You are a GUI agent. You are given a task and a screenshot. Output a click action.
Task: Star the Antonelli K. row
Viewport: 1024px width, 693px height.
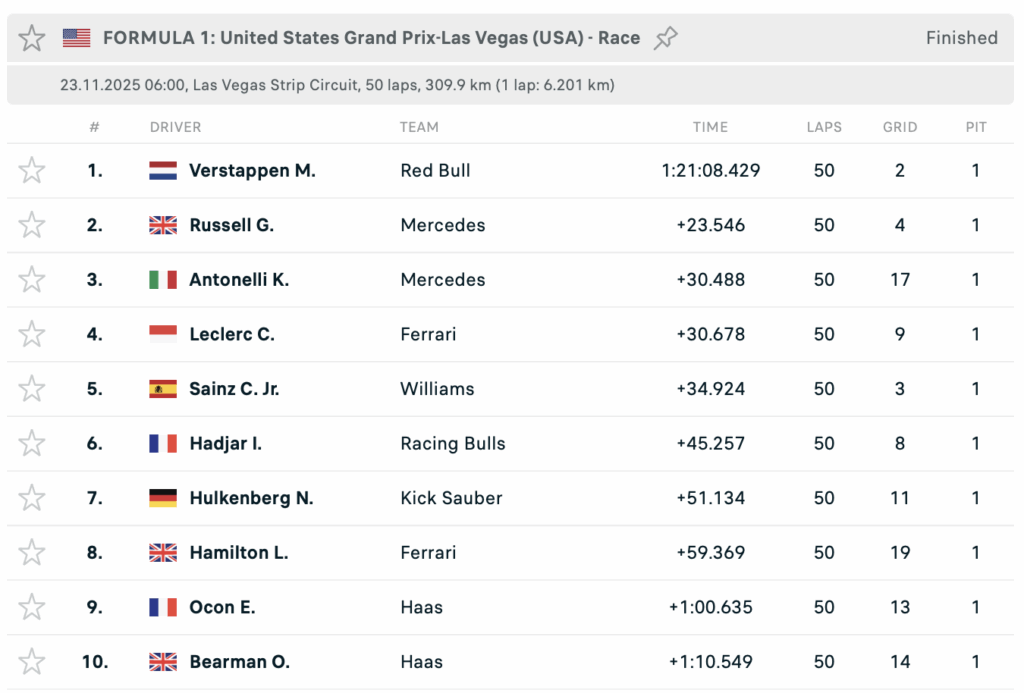32,280
